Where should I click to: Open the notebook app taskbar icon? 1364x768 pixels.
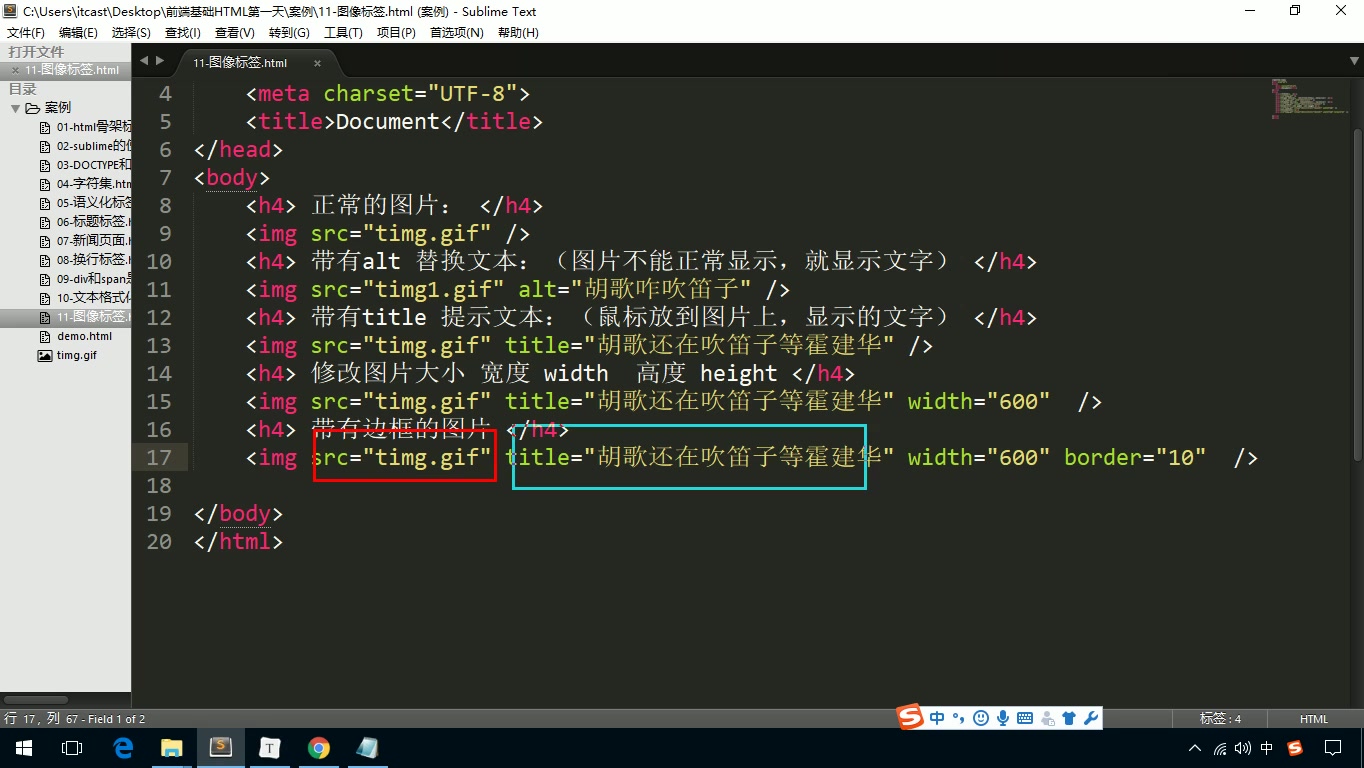pos(367,748)
